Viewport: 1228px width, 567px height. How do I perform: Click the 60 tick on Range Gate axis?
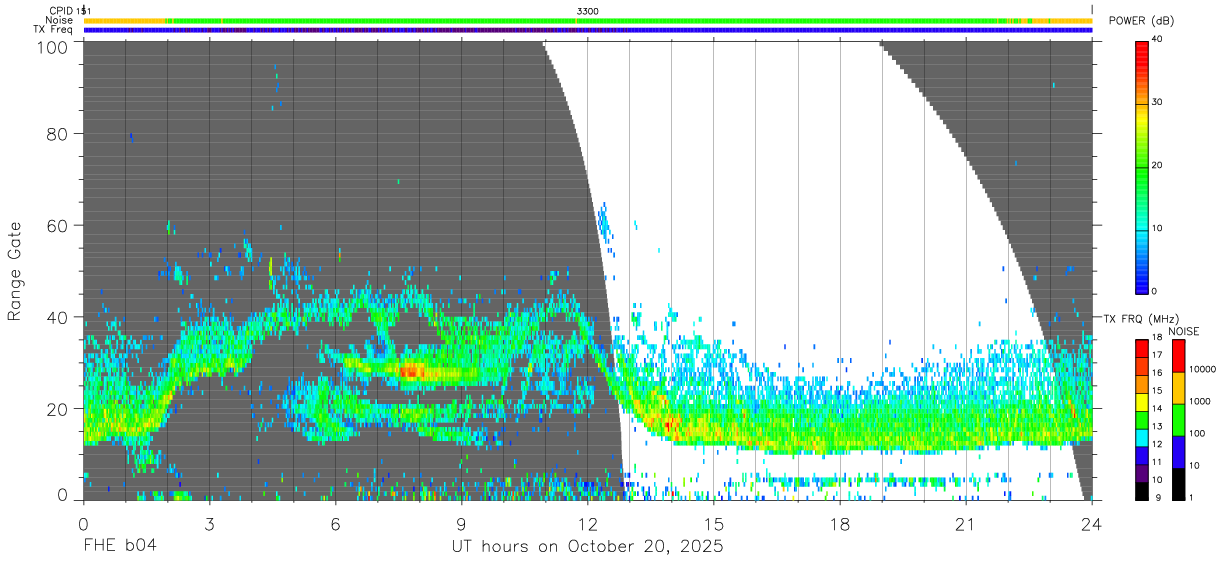coord(58,225)
